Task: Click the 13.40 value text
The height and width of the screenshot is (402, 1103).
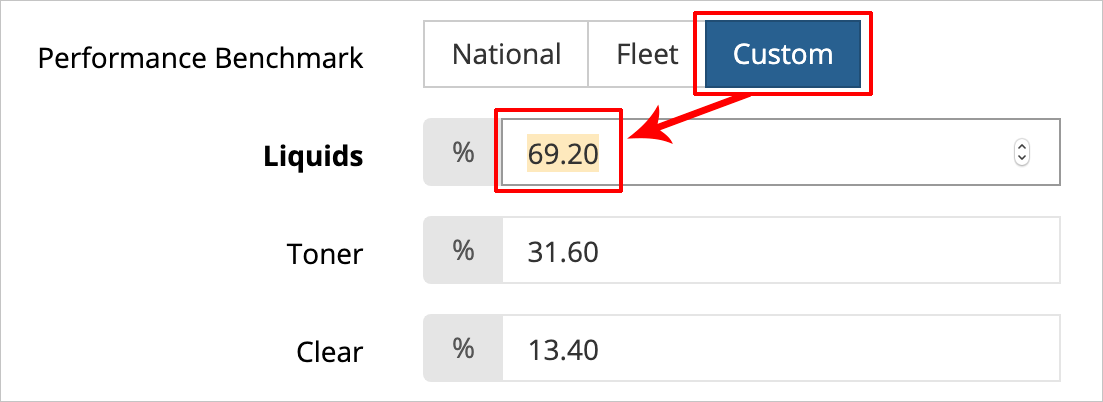Action: 563,349
